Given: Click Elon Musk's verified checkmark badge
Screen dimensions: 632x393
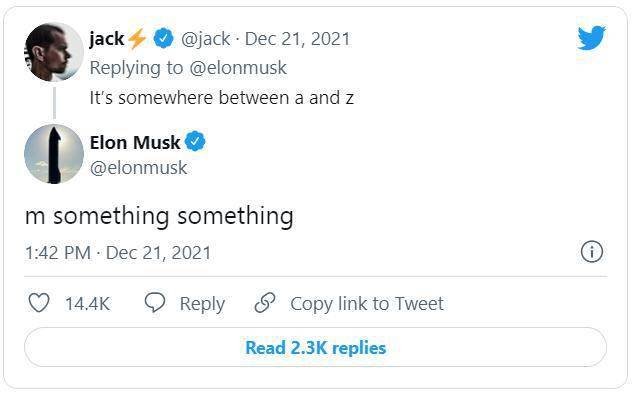Looking at the screenshot, I should coord(195,142).
